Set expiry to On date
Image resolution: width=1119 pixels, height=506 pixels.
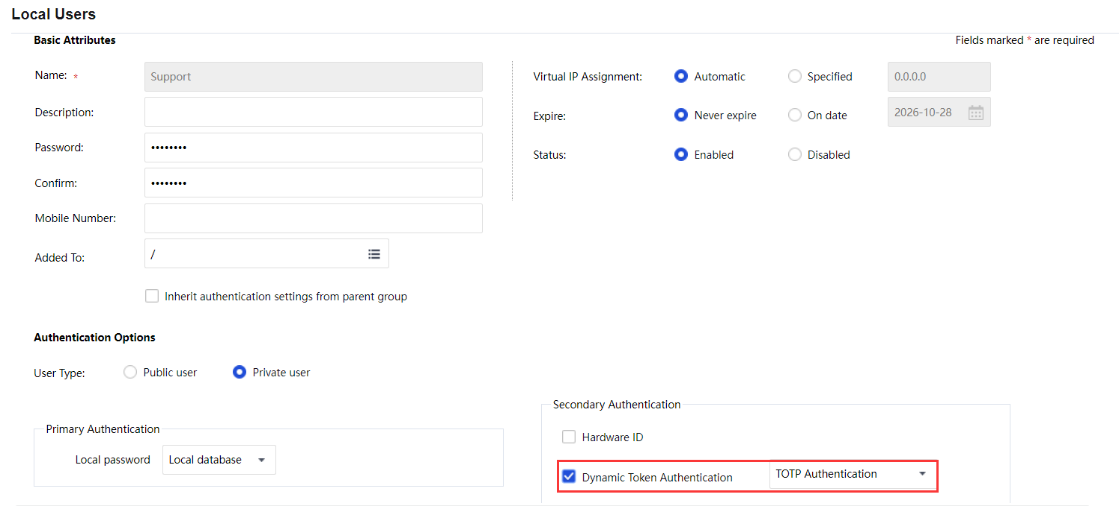click(795, 115)
